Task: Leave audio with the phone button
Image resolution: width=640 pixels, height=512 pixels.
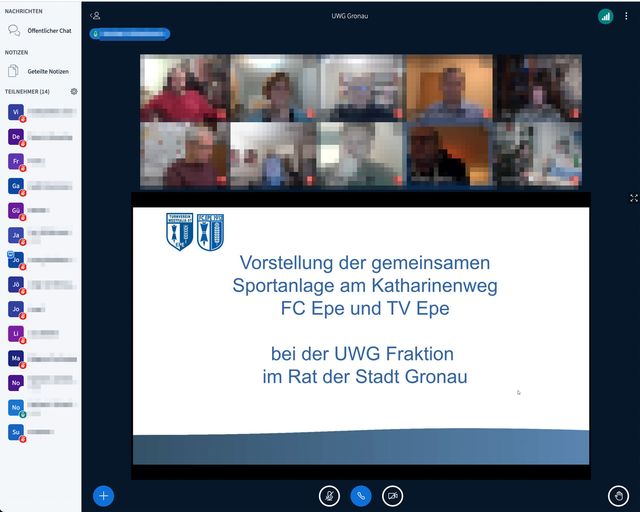Action: [x=361, y=496]
